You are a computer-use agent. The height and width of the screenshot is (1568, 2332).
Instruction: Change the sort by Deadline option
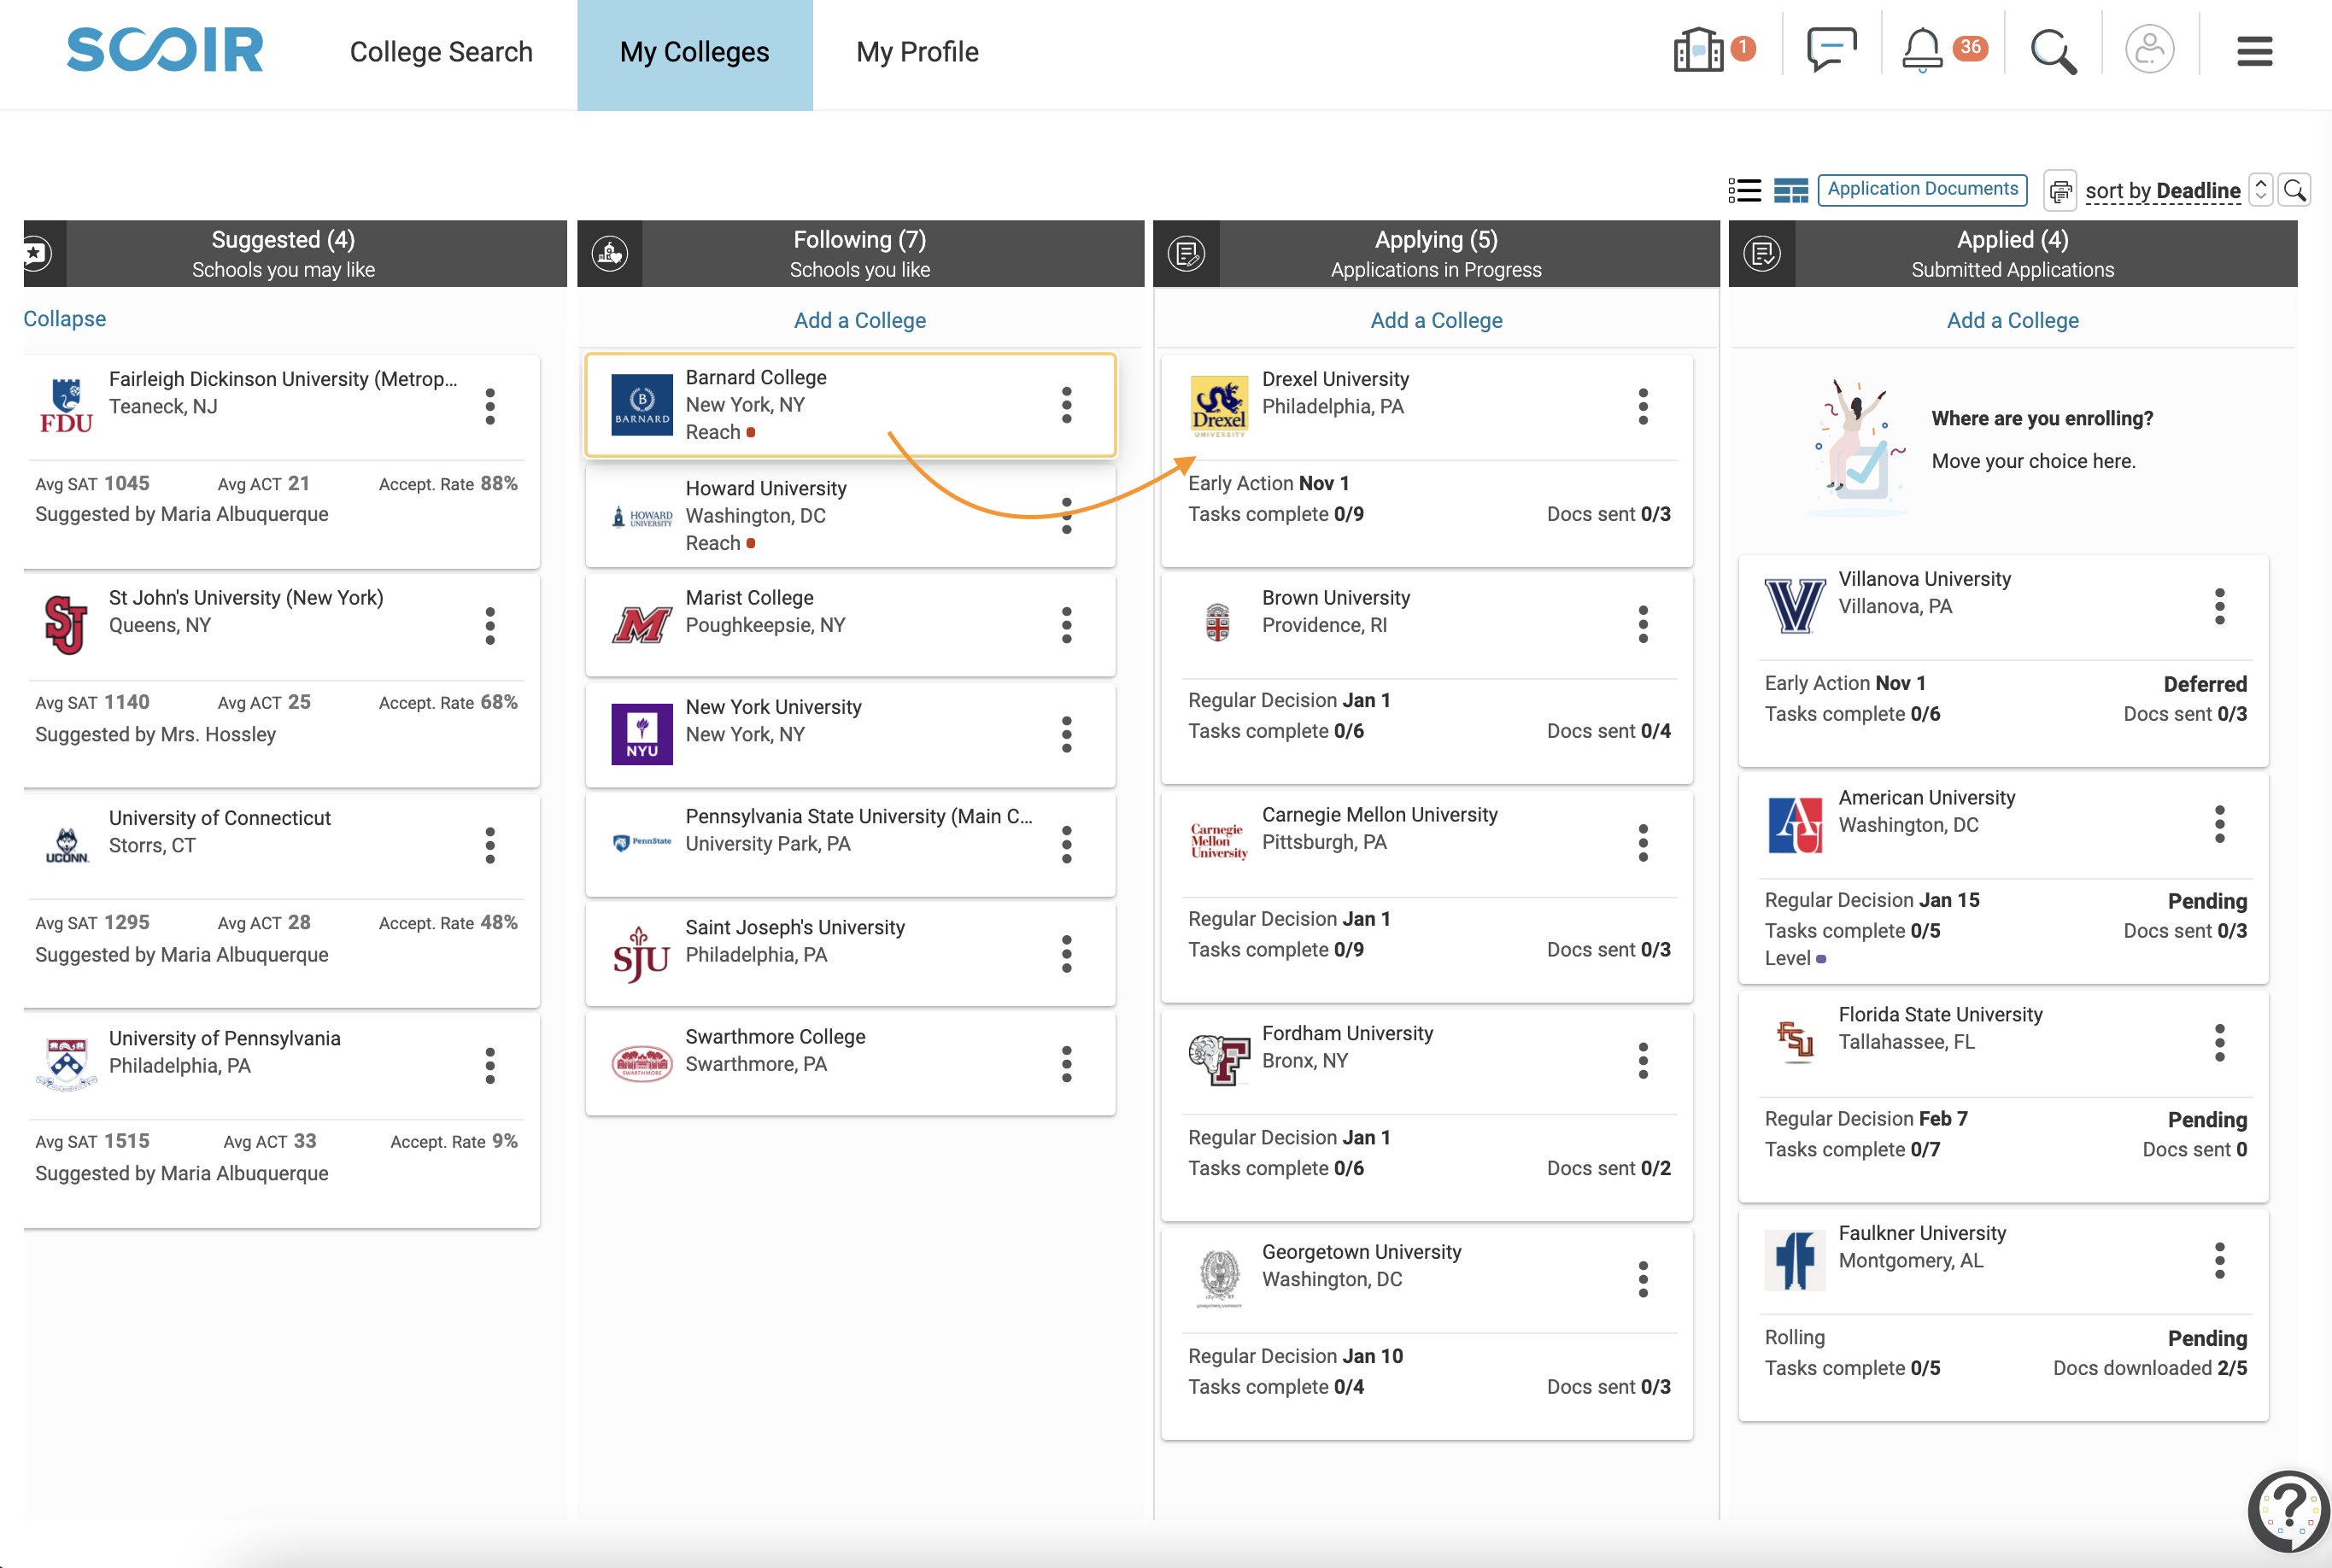[x=2162, y=191]
